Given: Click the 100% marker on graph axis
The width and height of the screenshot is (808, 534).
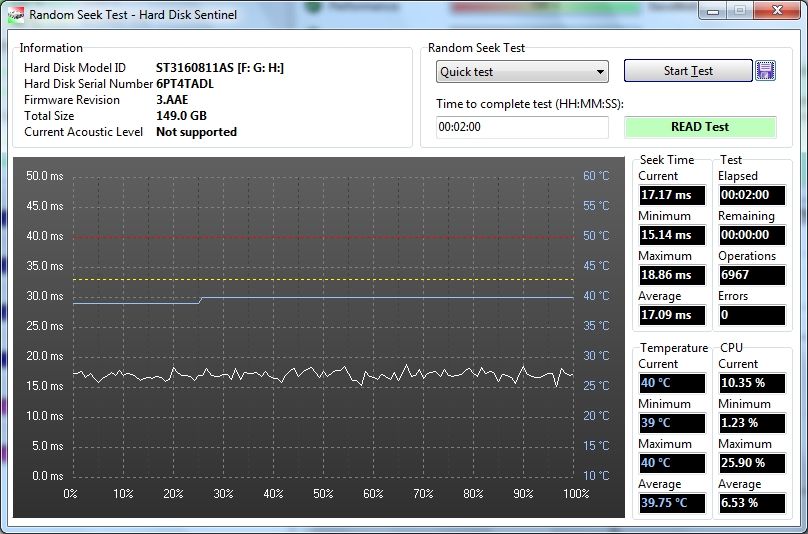Looking at the screenshot, I should (x=576, y=494).
